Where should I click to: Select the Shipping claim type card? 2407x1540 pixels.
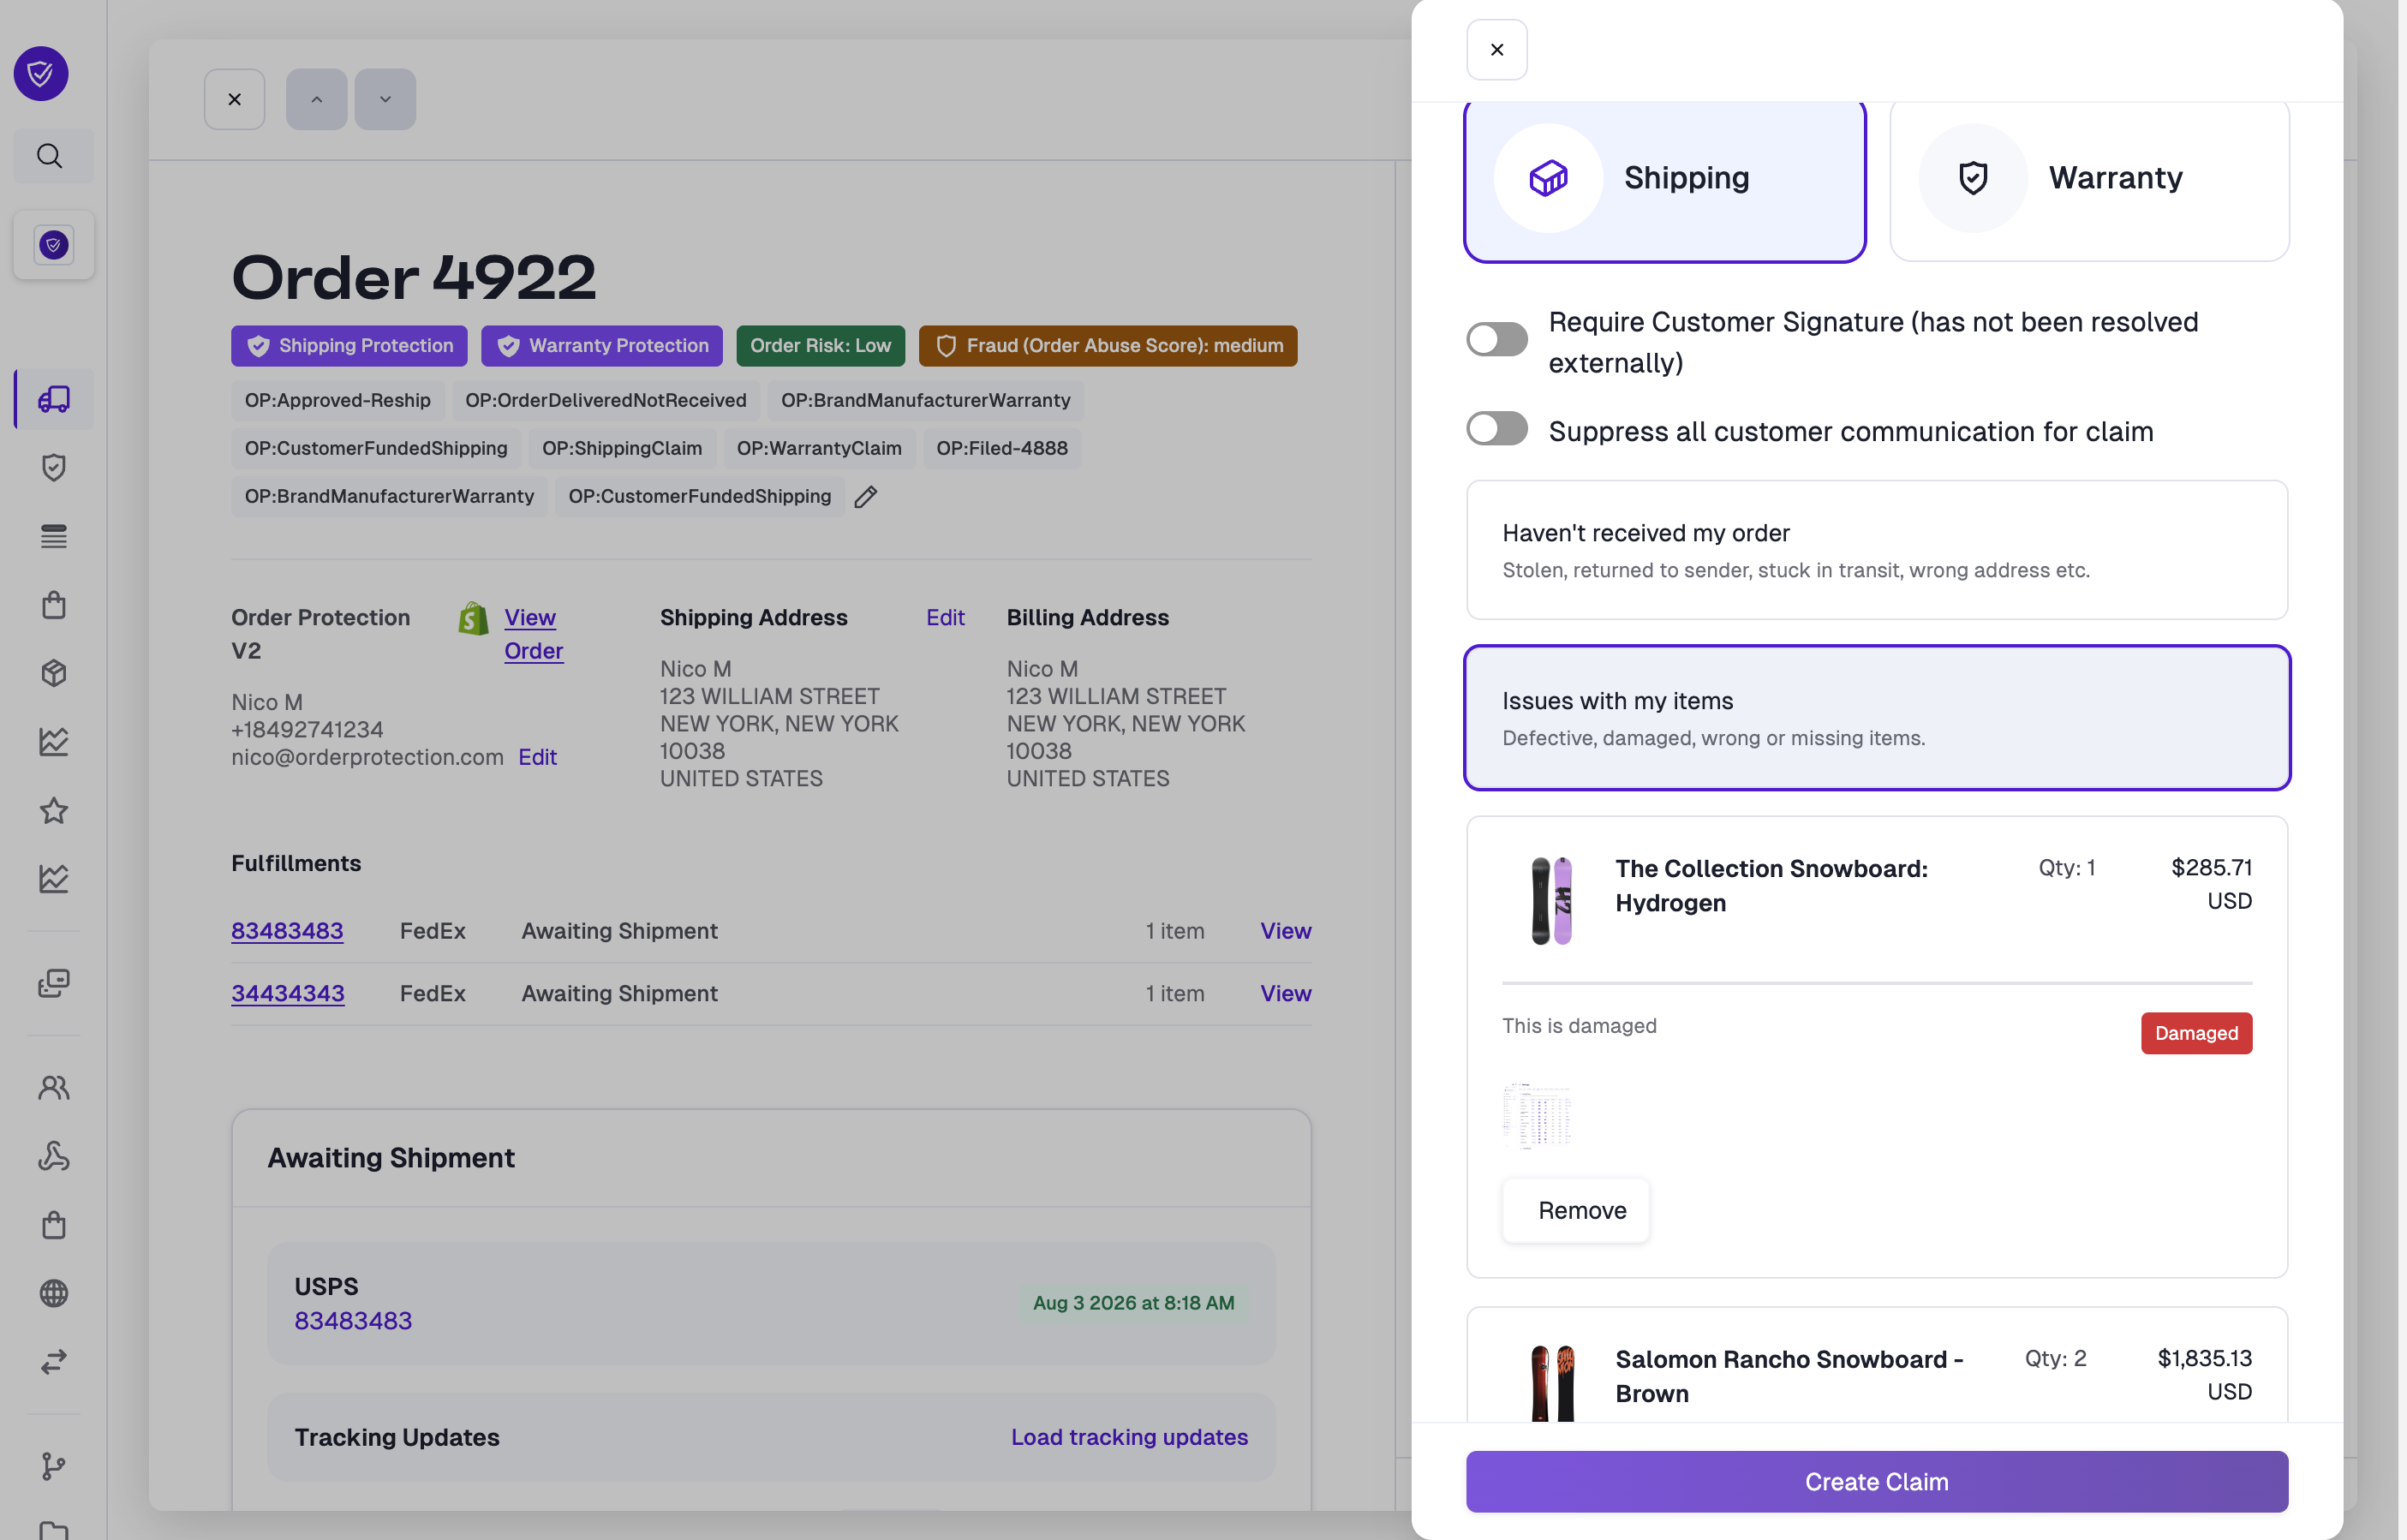click(1665, 180)
